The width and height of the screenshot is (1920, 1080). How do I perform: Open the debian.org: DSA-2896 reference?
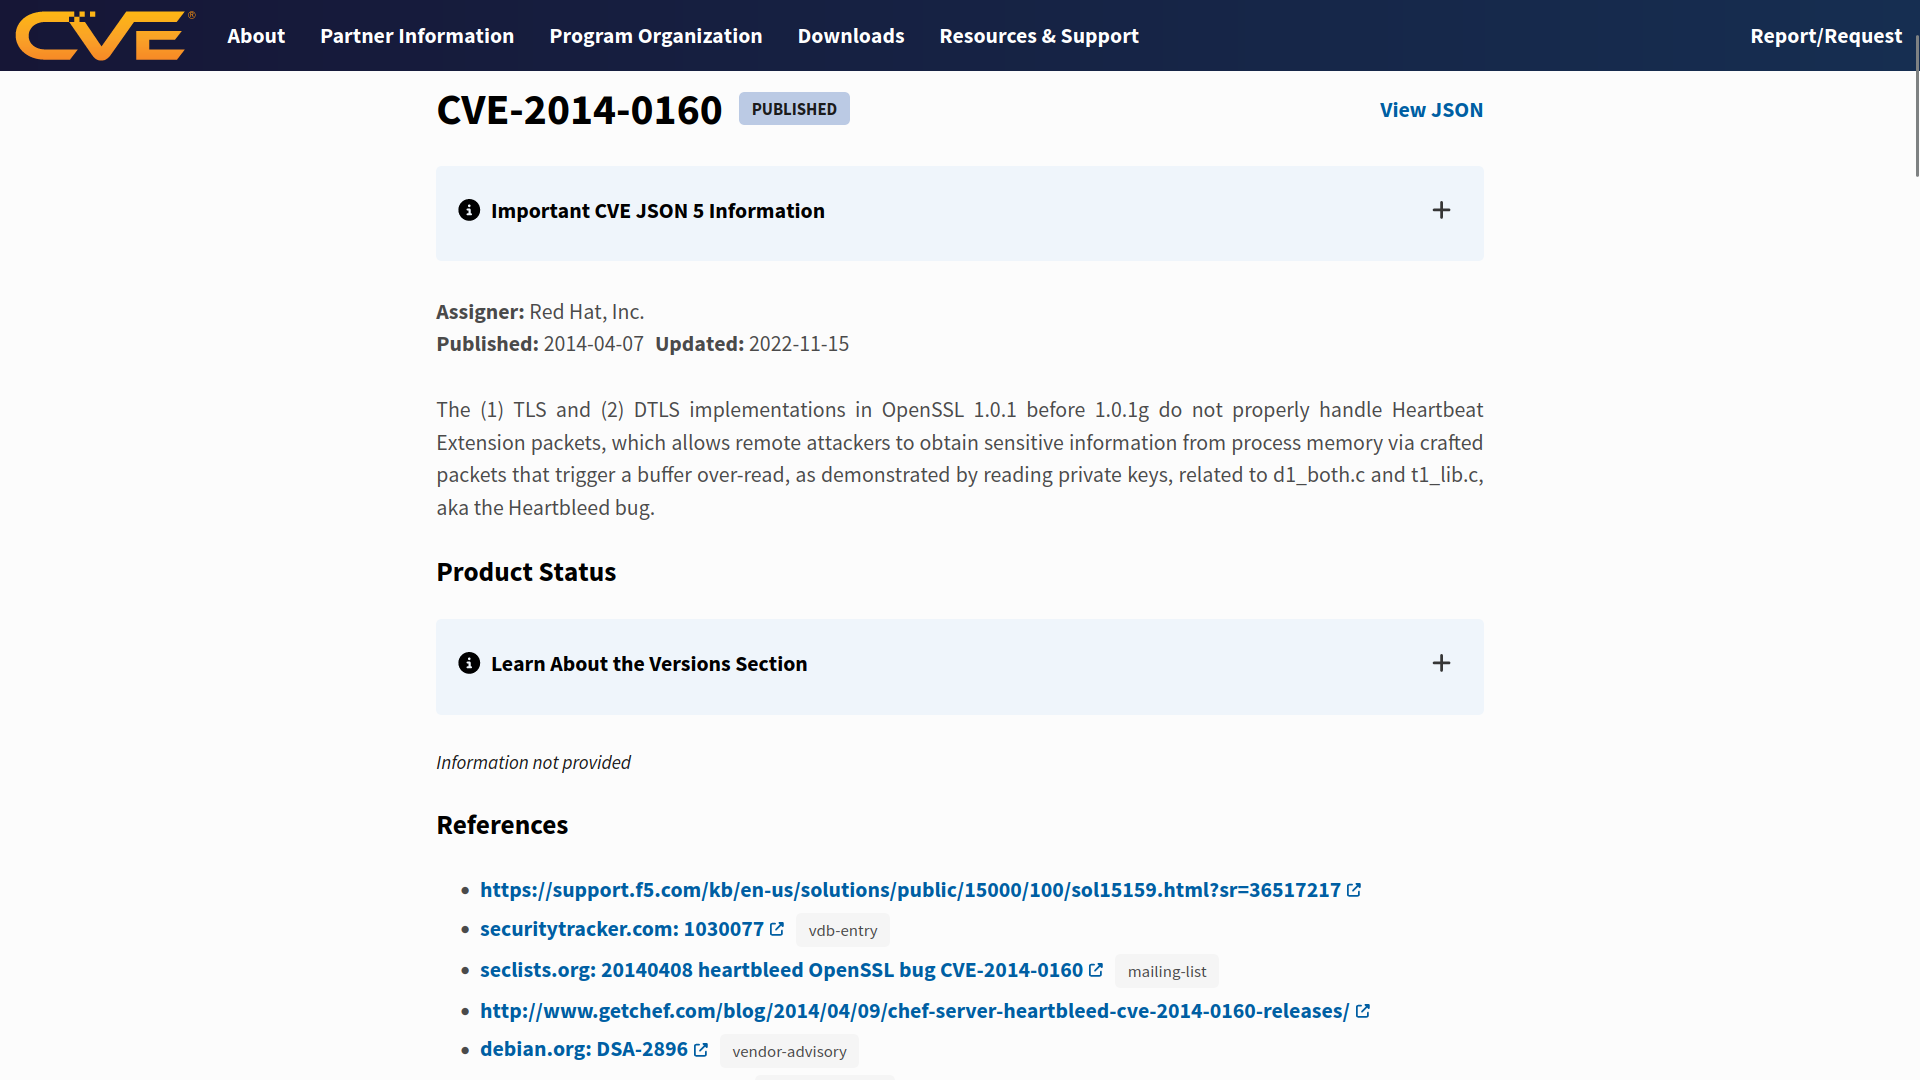(x=584, y=1049)
